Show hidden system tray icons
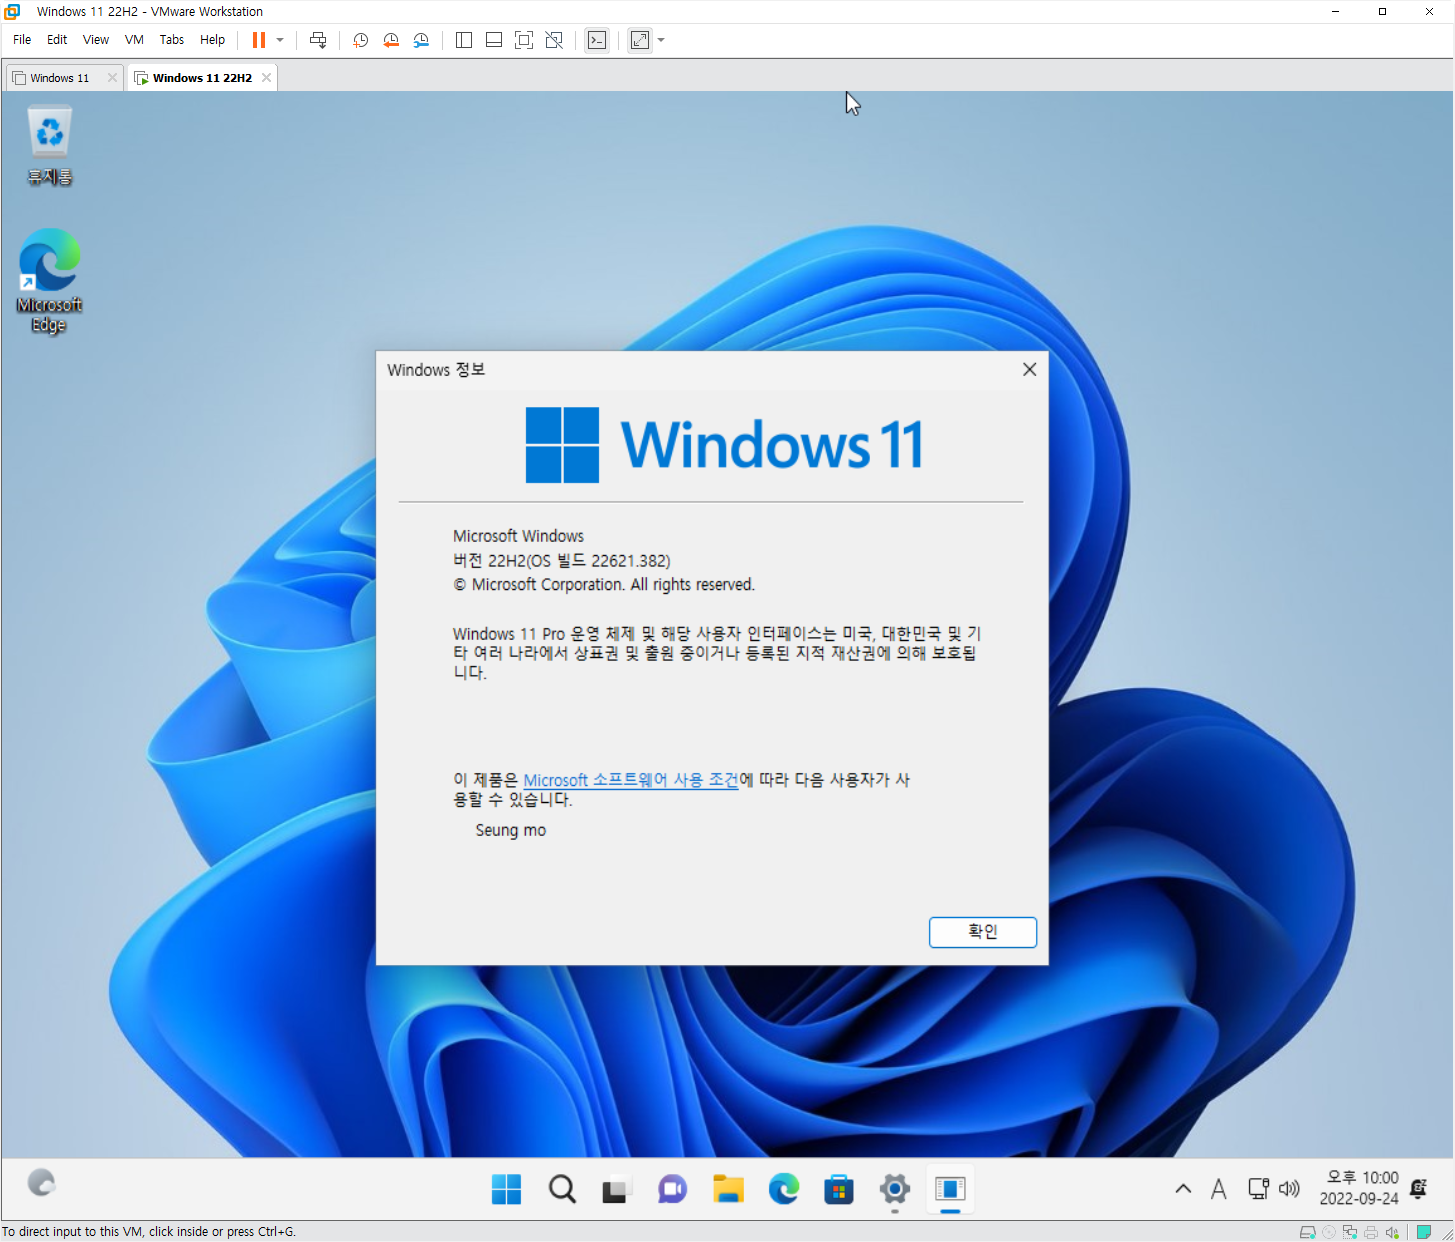The height and width of the screenshot is (1242, 1455). tap(1183, 1189)
